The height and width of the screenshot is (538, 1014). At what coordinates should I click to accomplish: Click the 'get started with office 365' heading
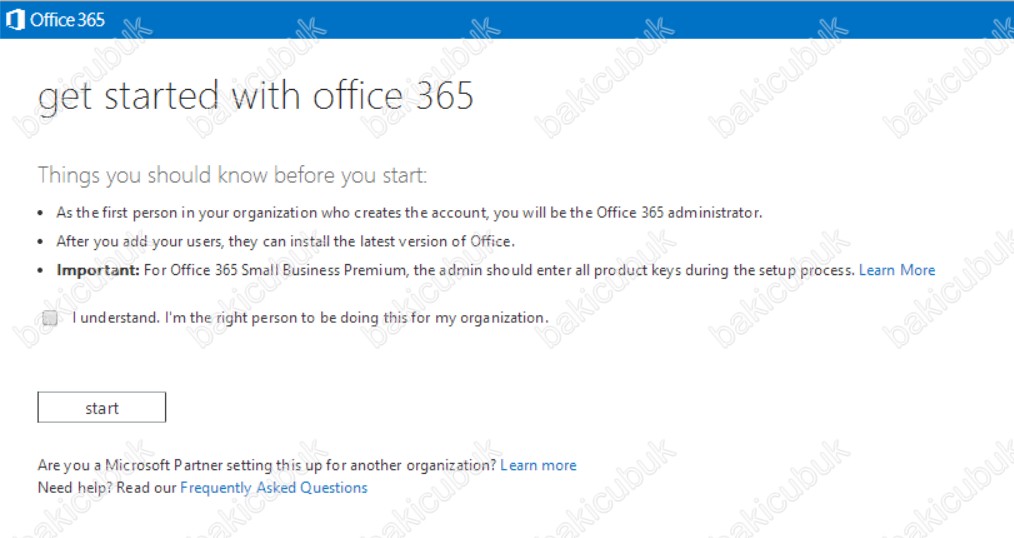pos(256,96)
